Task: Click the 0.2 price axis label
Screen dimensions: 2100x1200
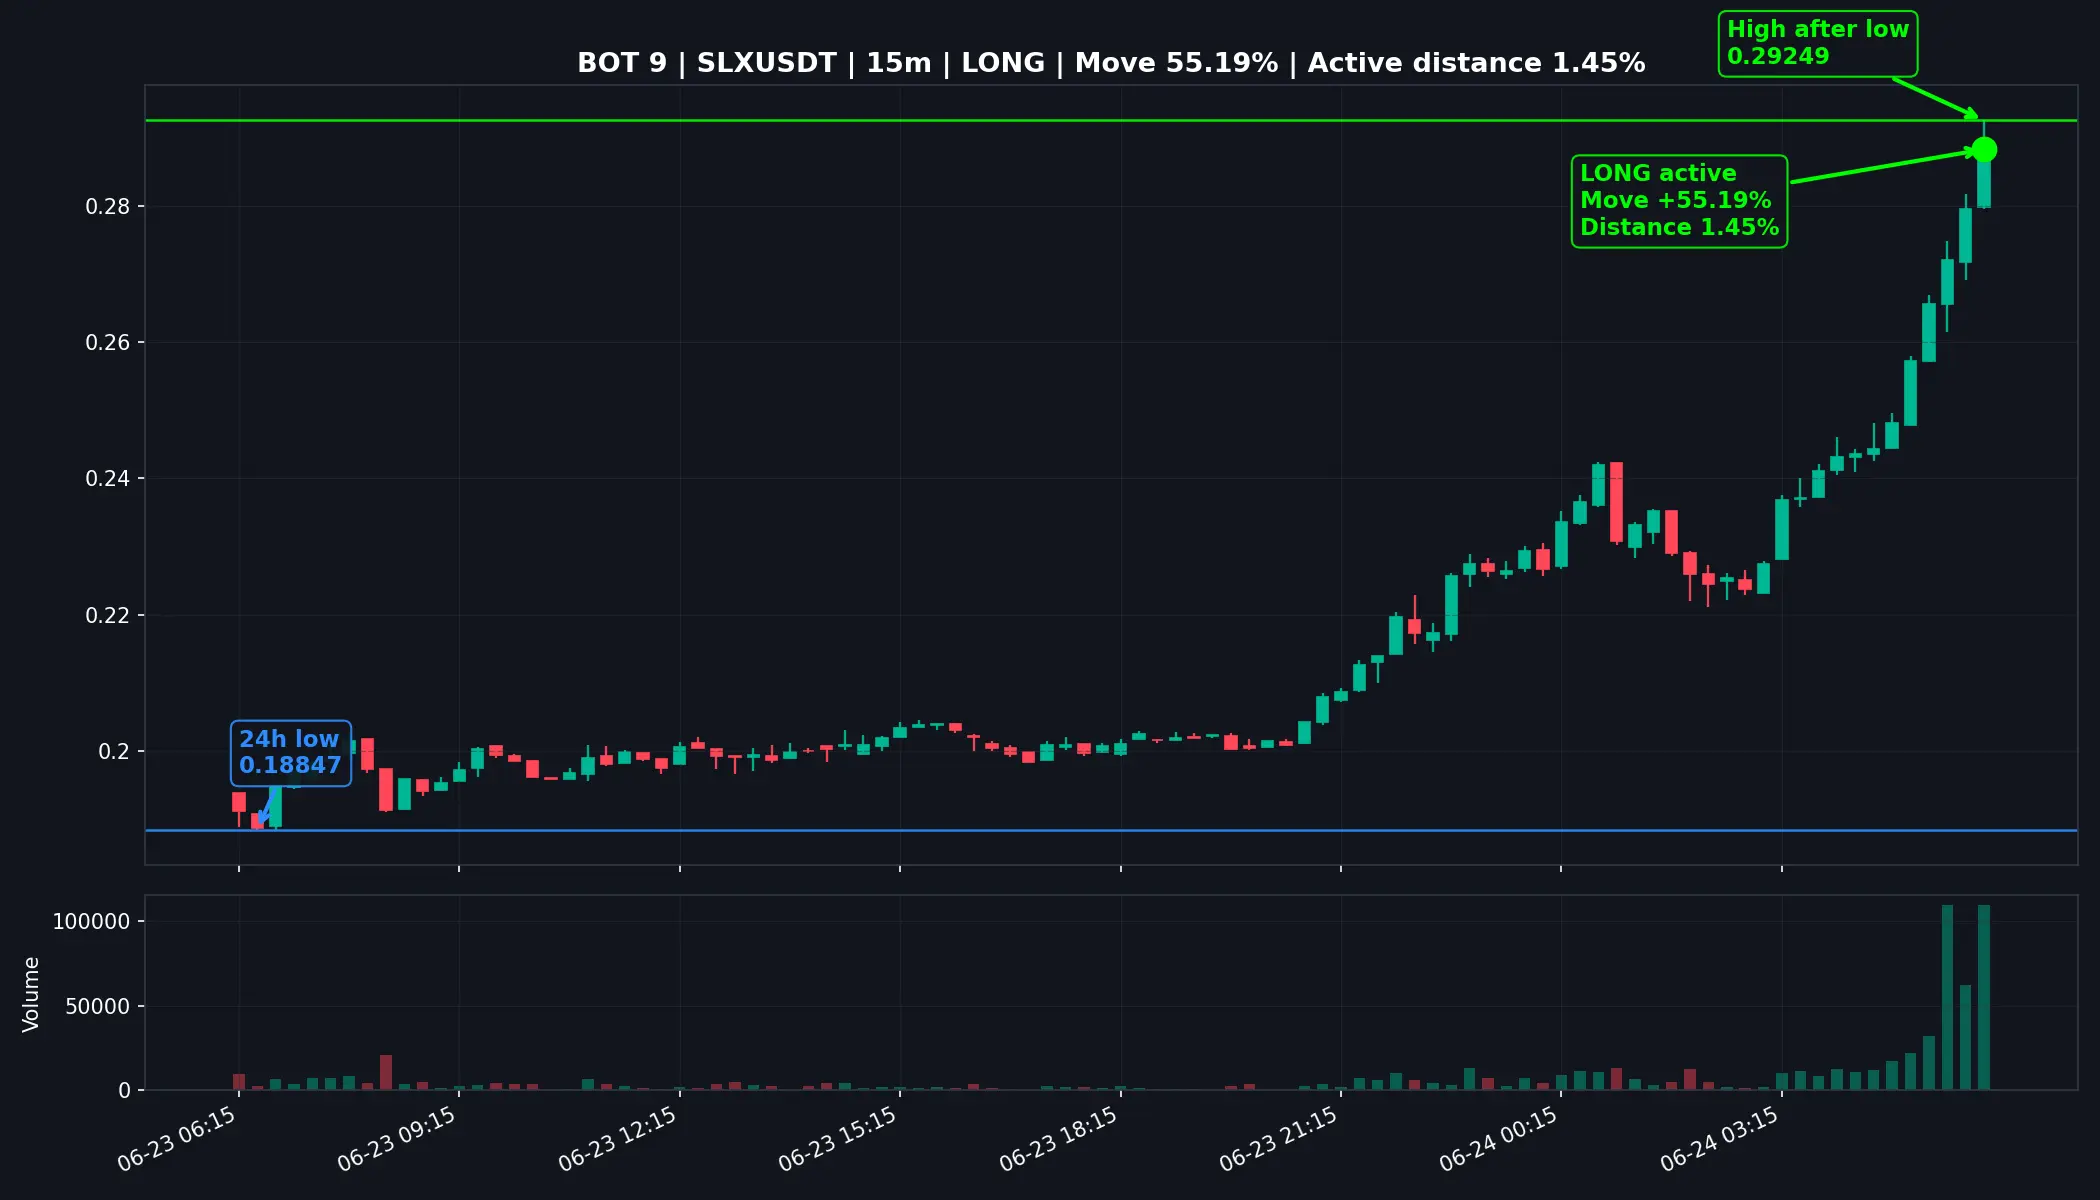Action: [x=114, y=752]
